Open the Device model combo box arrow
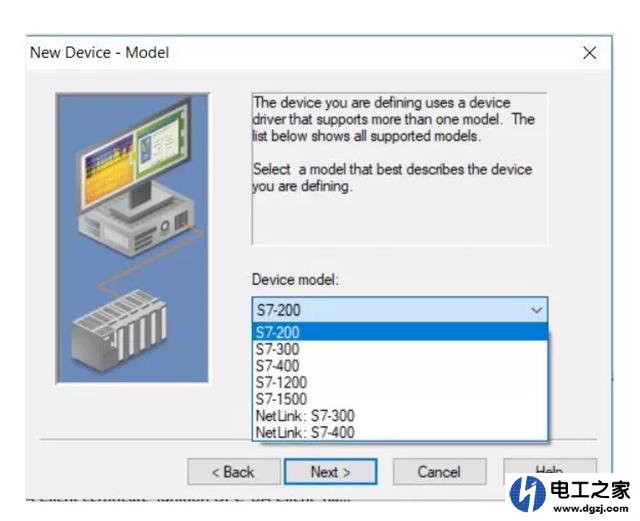This screenshot has height=521, width=640. coord(536,310)
